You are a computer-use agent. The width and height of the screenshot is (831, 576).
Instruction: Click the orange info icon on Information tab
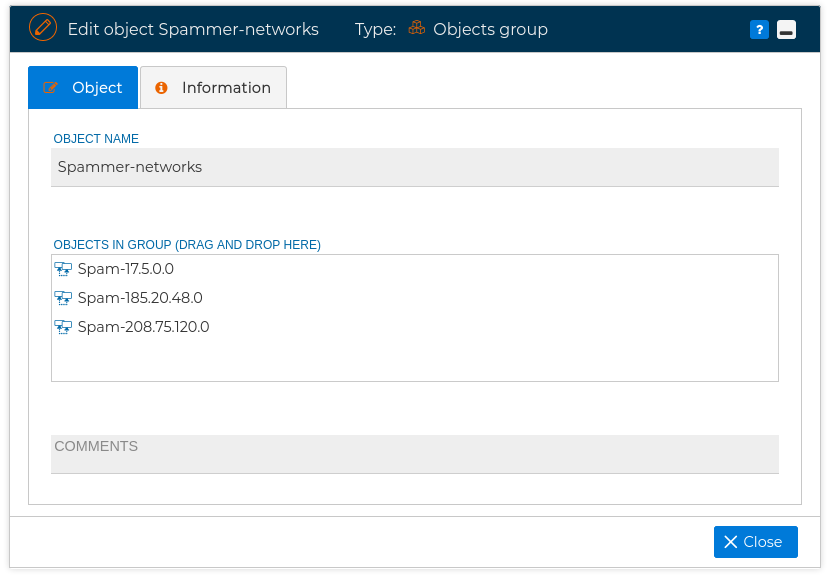point(161,87)
